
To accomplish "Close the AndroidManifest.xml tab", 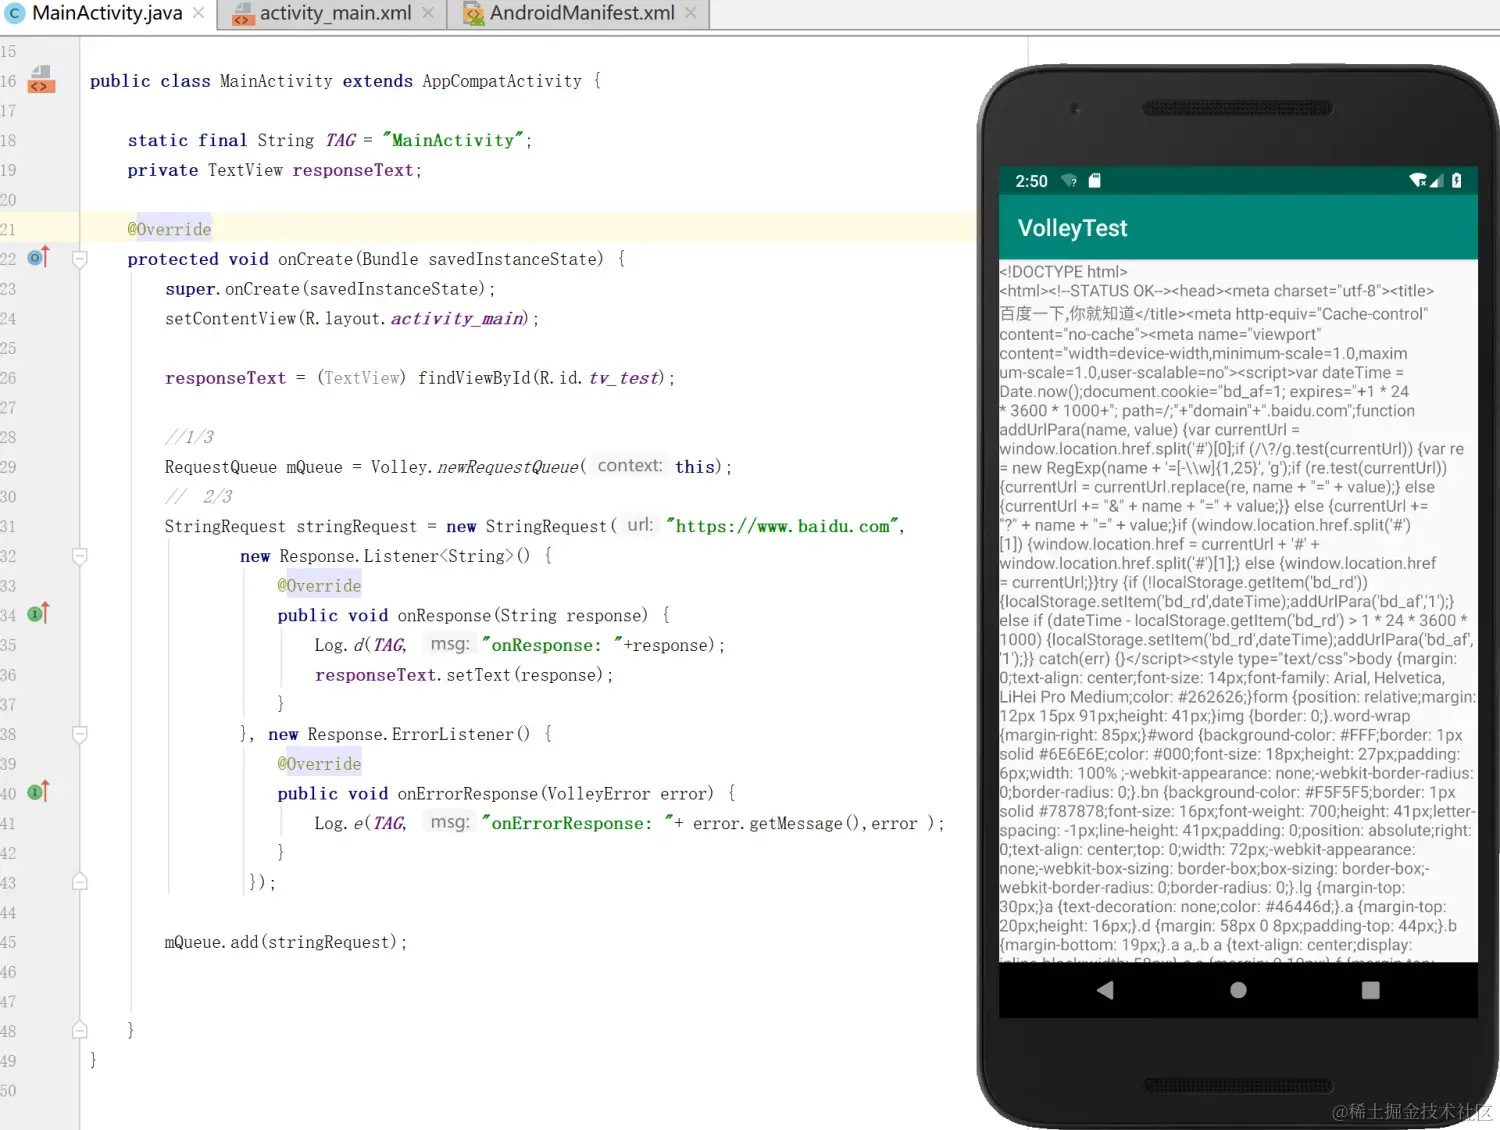I will (690, 13).
